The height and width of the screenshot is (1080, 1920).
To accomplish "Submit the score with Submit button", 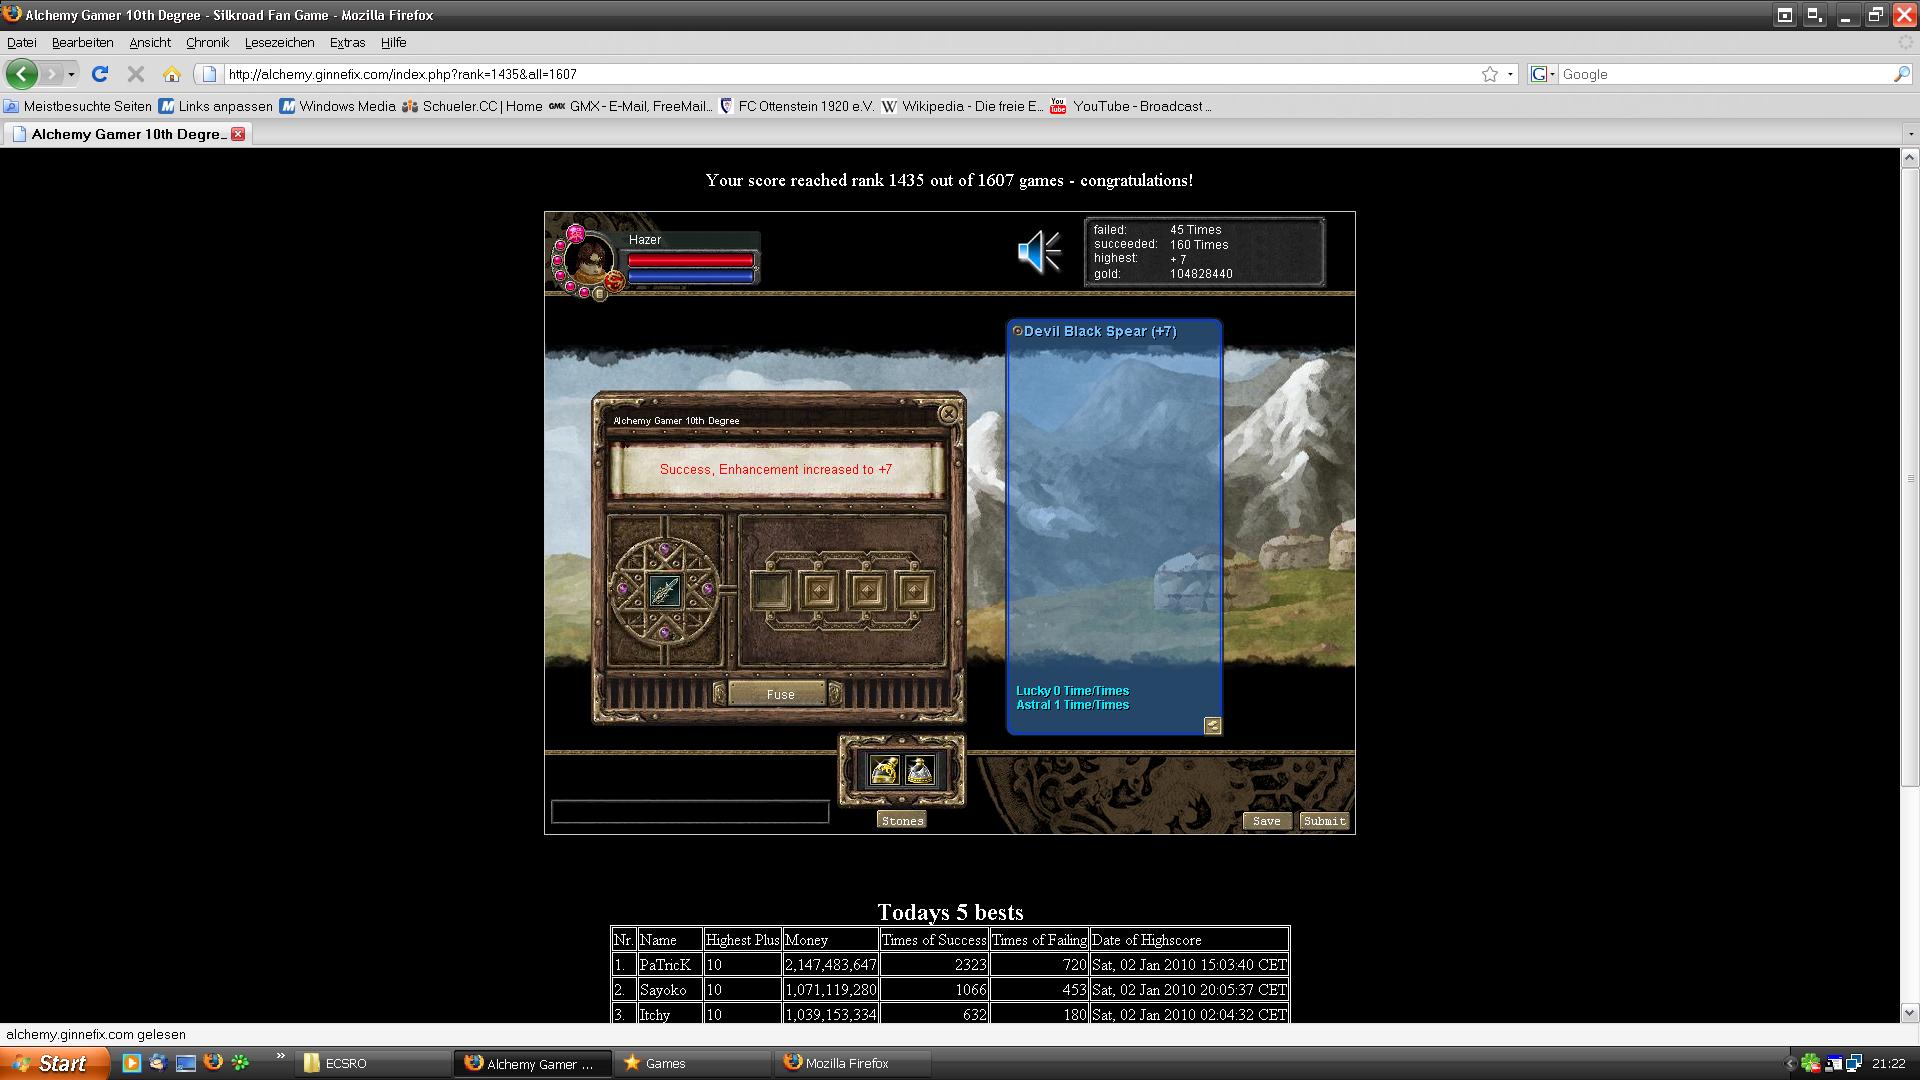I will [x=1324, y=821].
